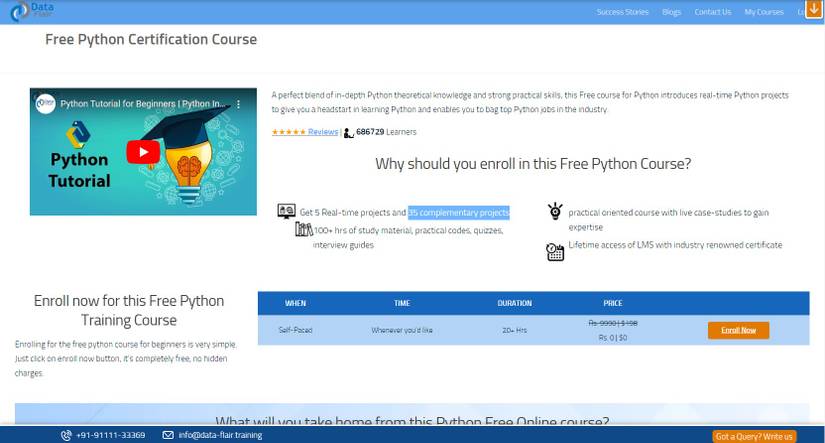Click the DataFlair logo

(32, 11)
